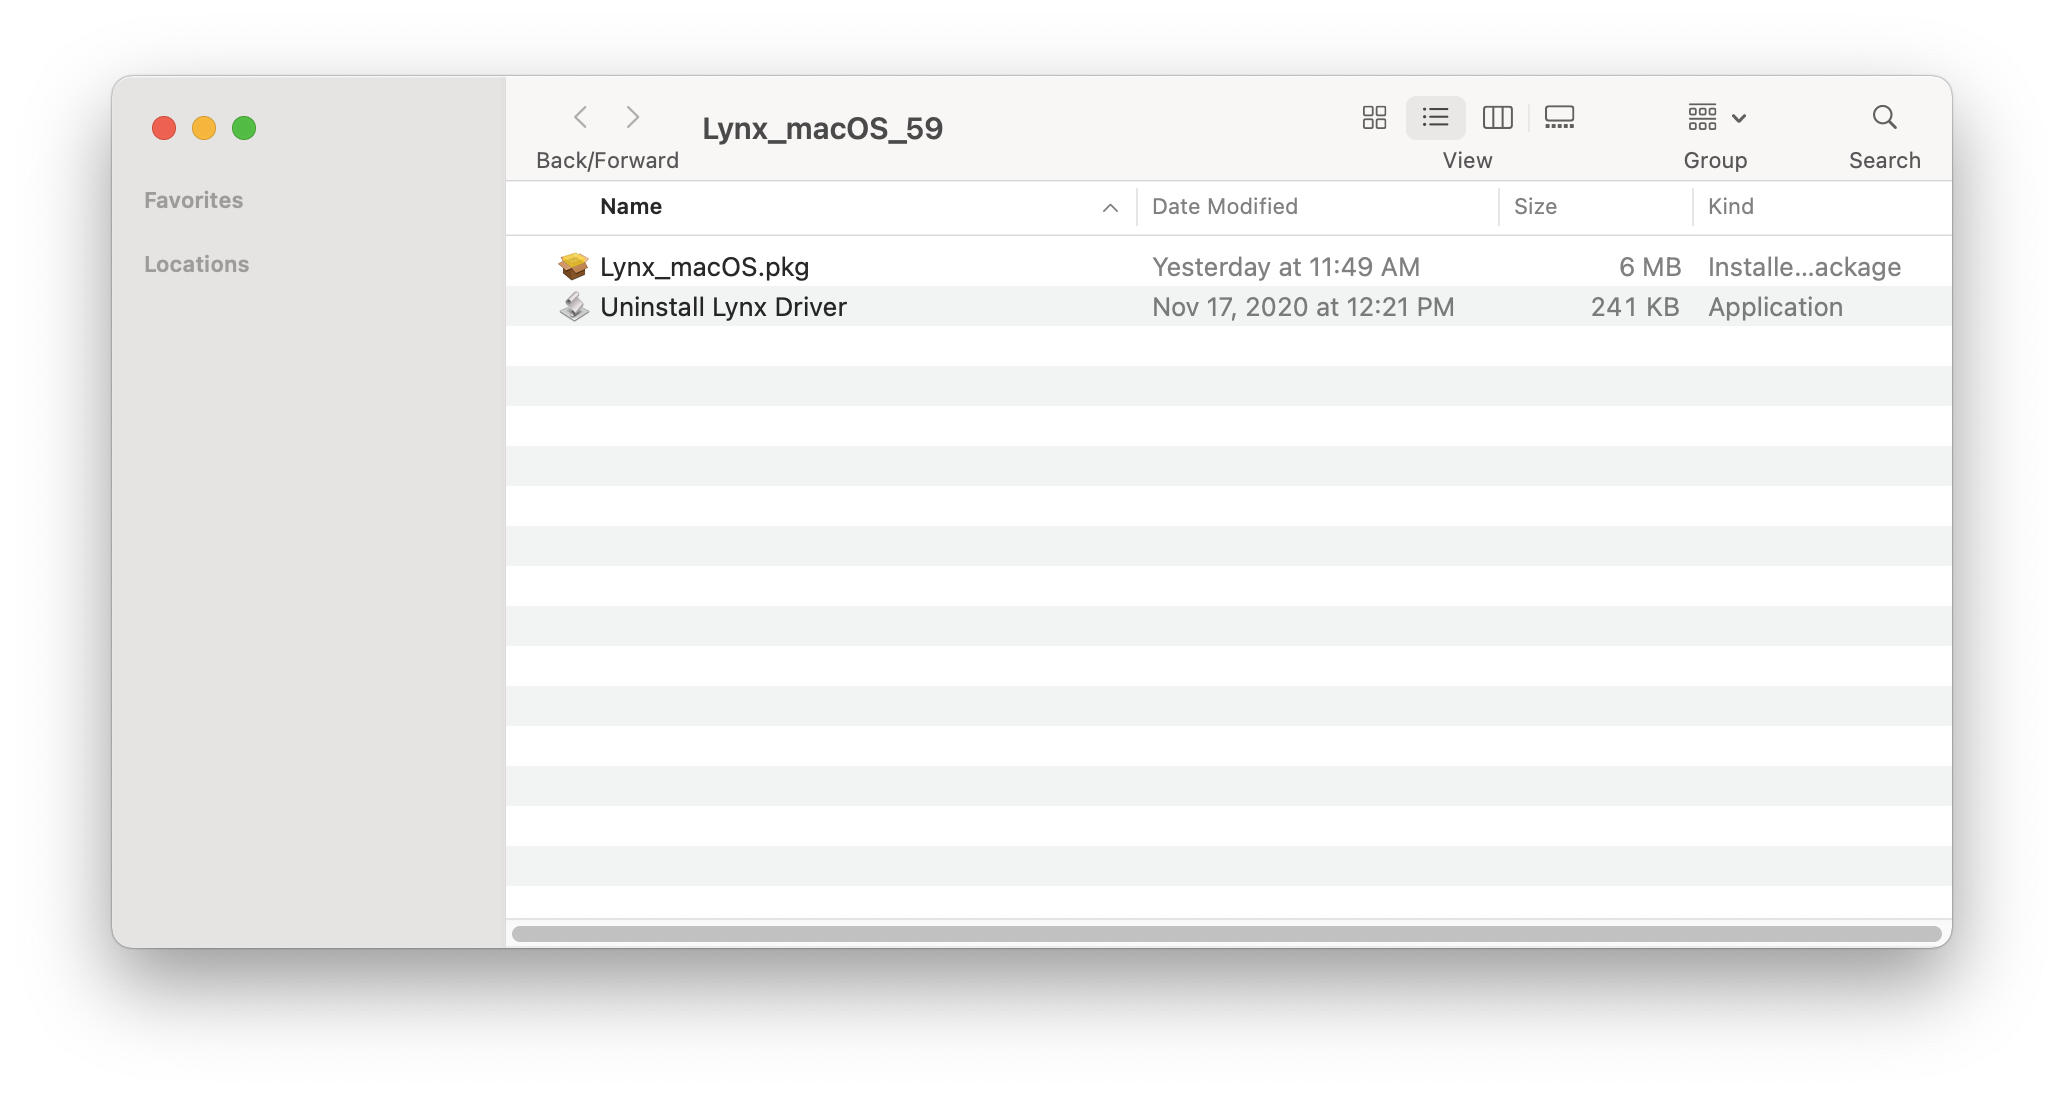
Task: Select the Lynx_macOS.pkg package icon
Action: [573, 266]
